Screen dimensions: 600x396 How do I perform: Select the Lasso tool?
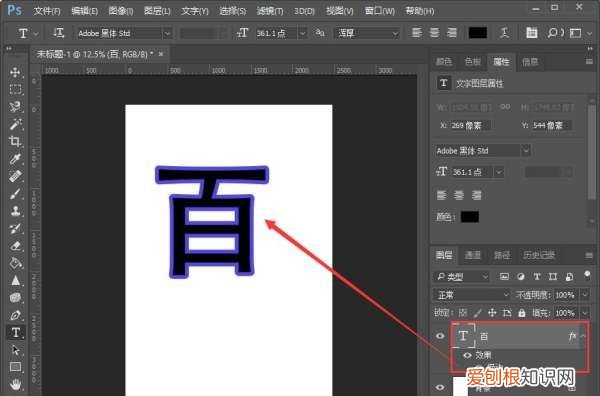coord(15,107)
